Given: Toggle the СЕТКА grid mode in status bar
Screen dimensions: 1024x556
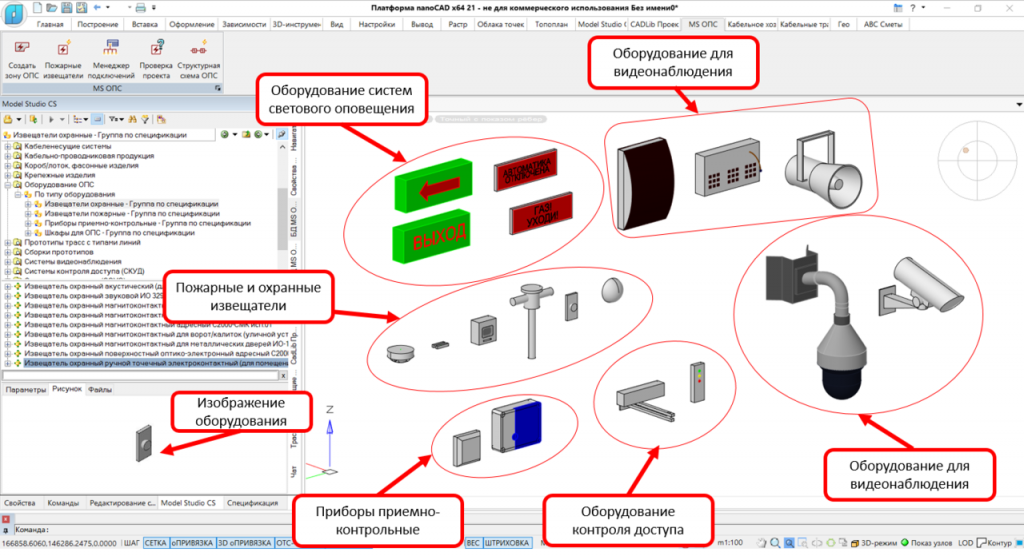Looking at the screenshot, I should pos(155,542).
